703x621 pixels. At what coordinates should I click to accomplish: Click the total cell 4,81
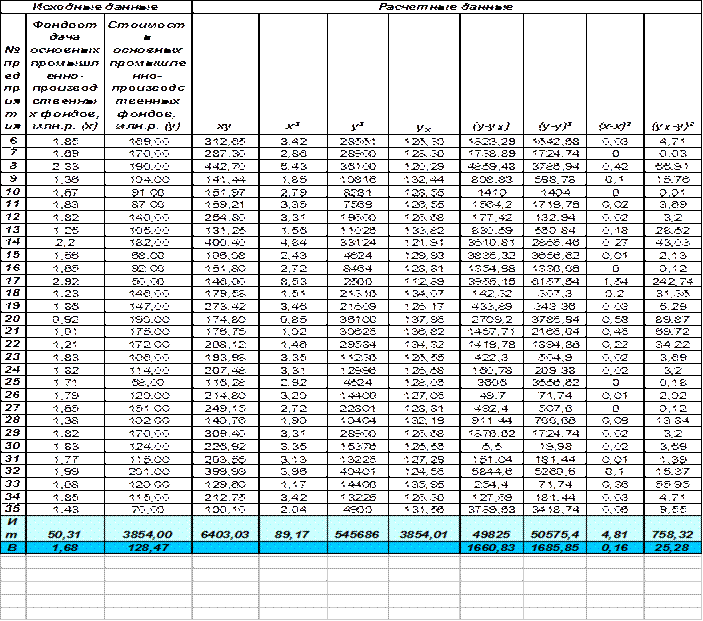[615, 529]
